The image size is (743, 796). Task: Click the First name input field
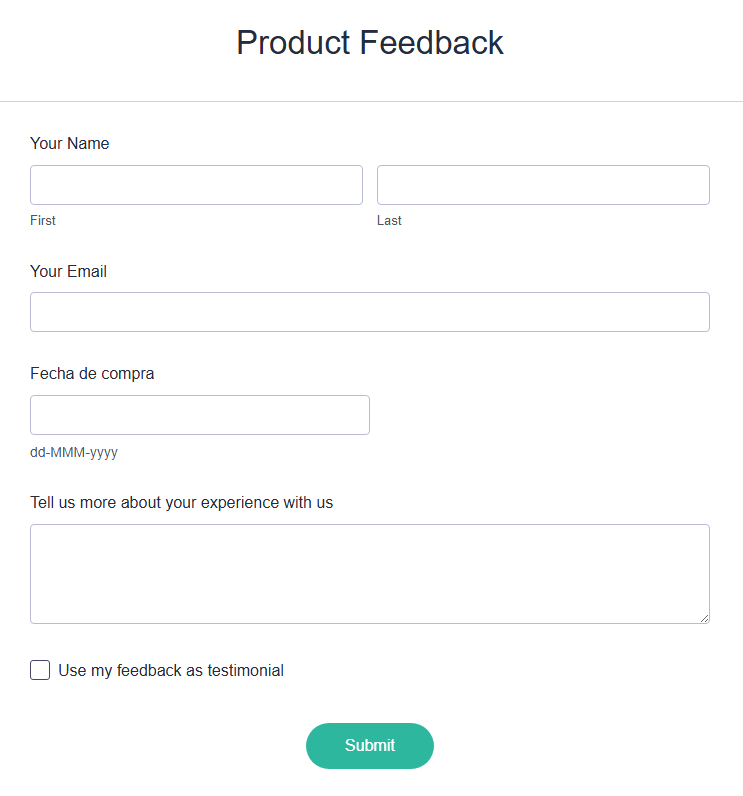(196, 185)
